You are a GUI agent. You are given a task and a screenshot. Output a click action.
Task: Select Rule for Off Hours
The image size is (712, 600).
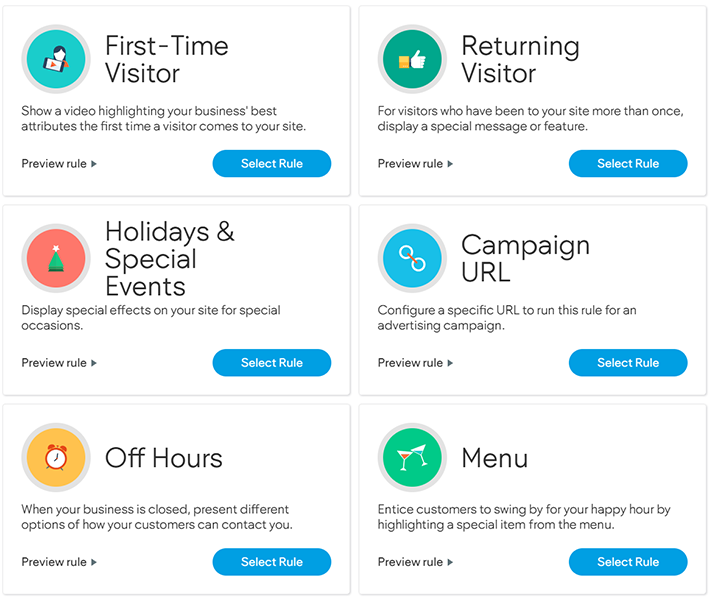(x=271, y=562)
